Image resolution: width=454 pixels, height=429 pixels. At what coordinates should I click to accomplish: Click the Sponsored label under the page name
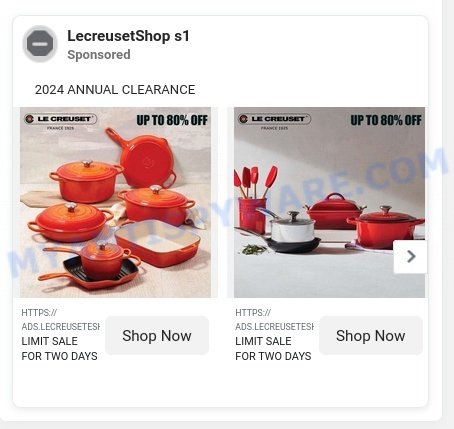99,55
